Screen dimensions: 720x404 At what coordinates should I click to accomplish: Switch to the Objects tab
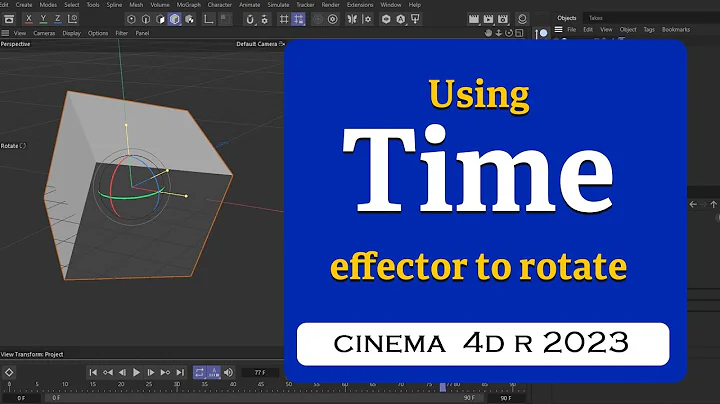coord(567,18)
